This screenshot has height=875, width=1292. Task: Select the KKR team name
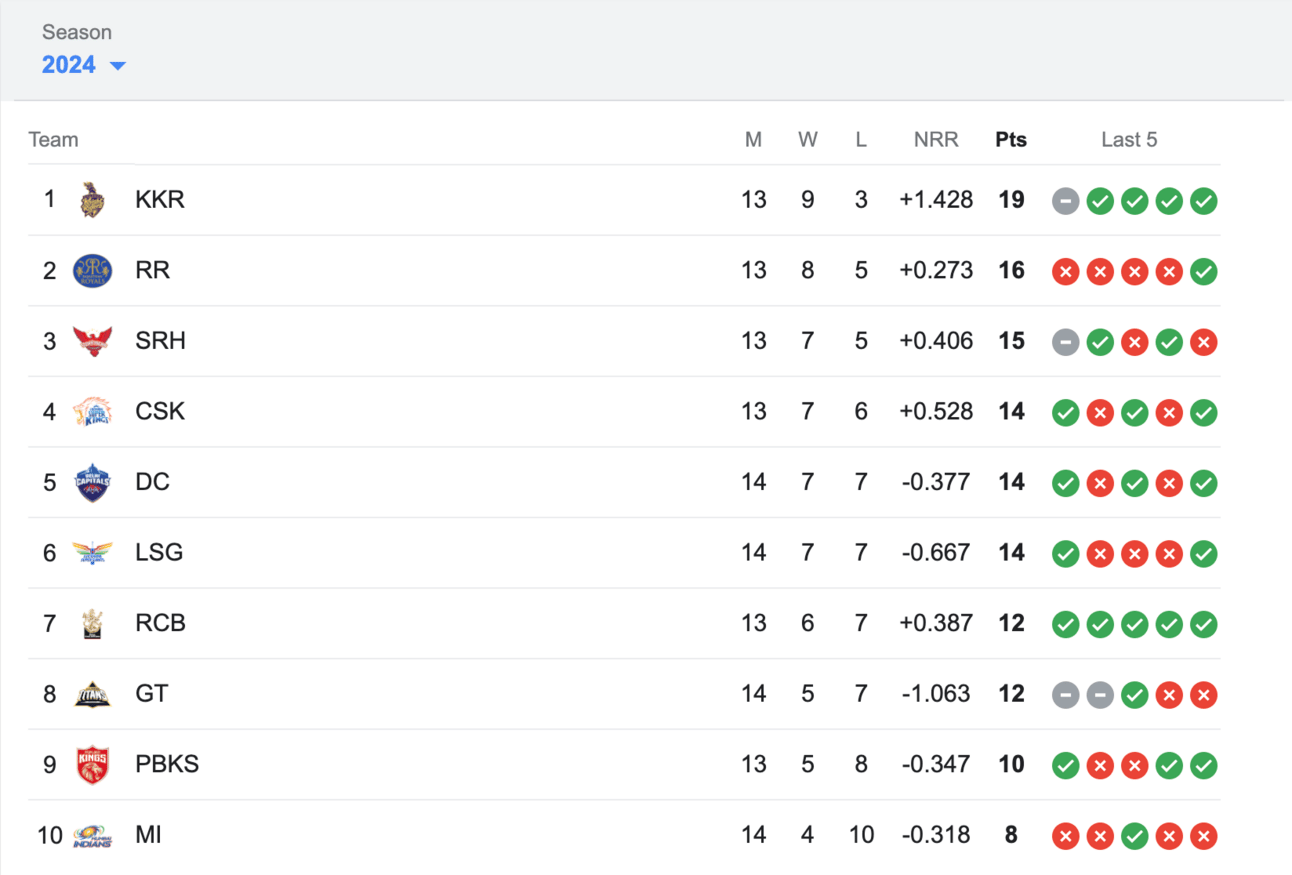click(x=160, y=200)
